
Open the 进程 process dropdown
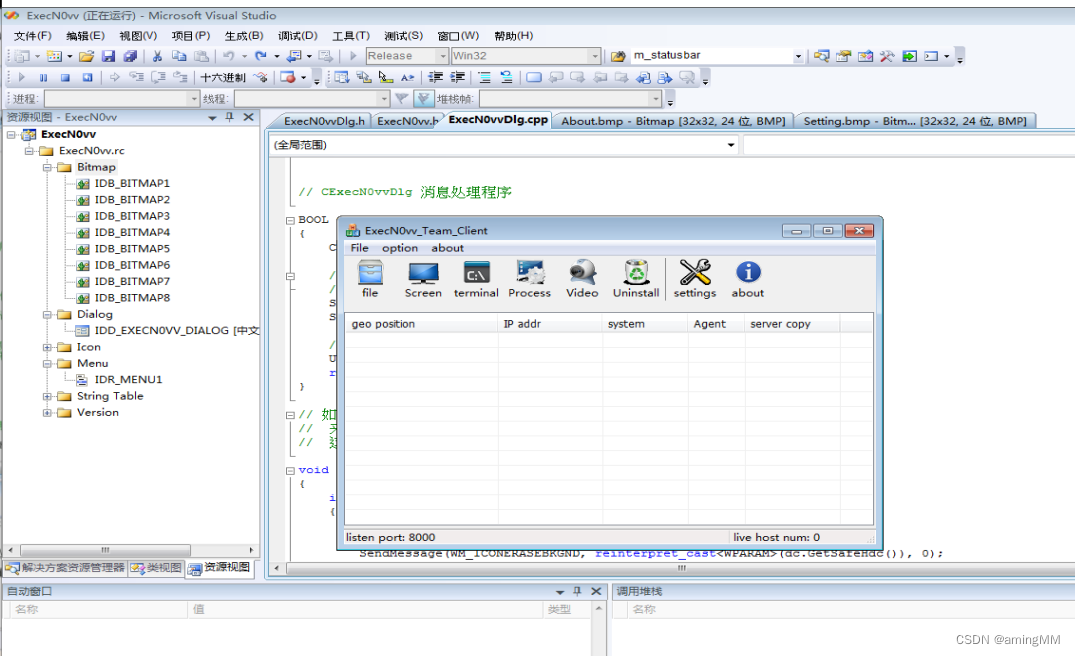(x=193, y=99)
